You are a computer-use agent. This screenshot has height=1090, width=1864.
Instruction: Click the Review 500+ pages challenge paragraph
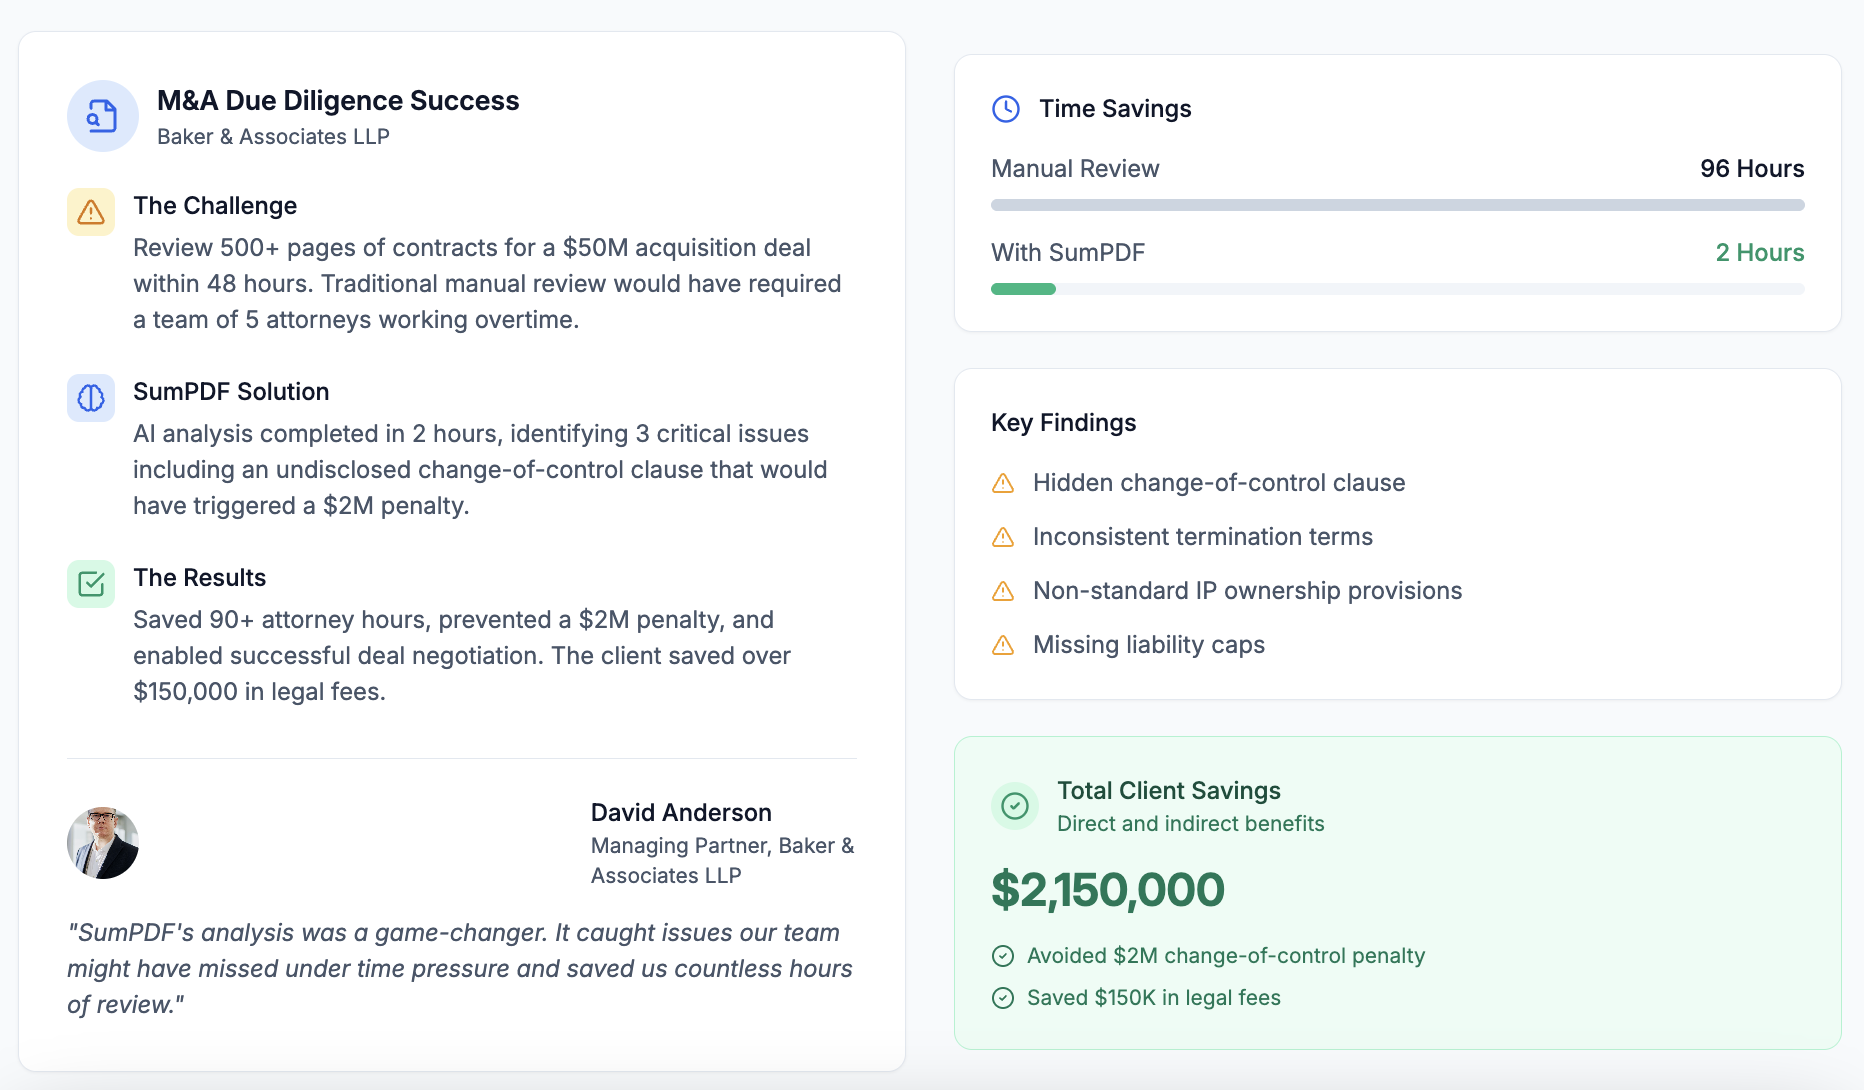pos(488,284)
